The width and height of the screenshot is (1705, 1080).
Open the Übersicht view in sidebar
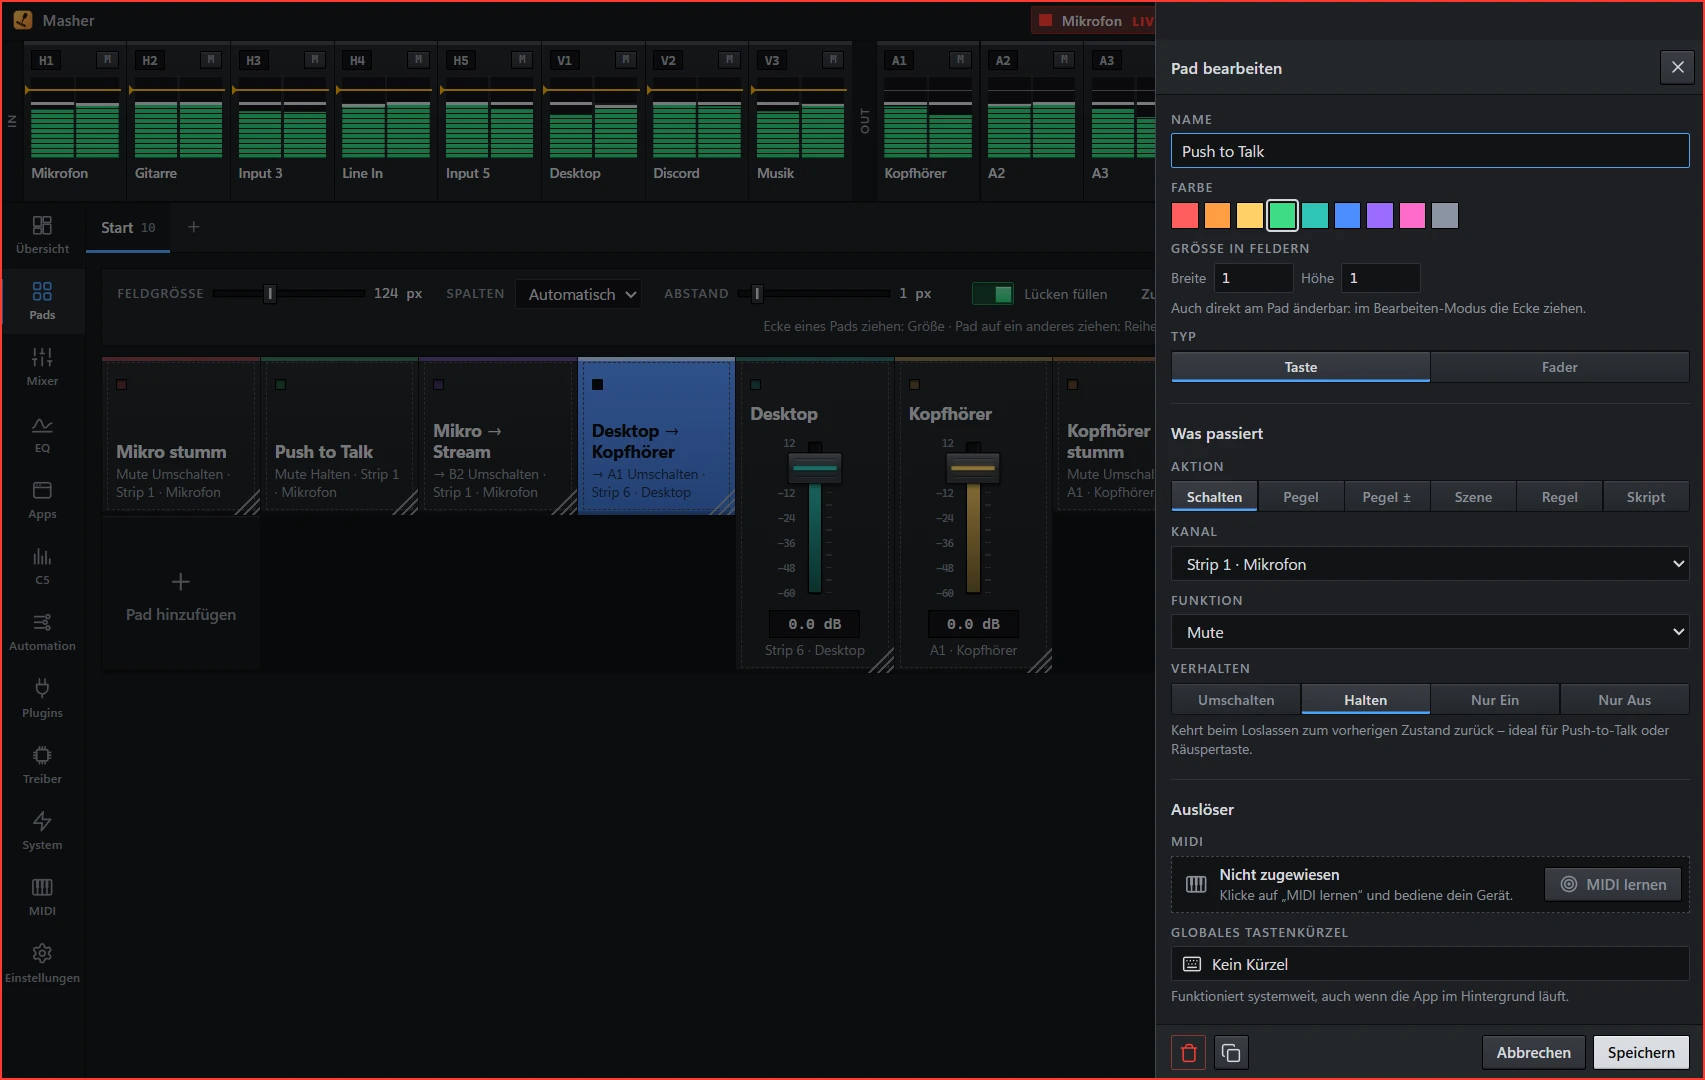(42, 235)
